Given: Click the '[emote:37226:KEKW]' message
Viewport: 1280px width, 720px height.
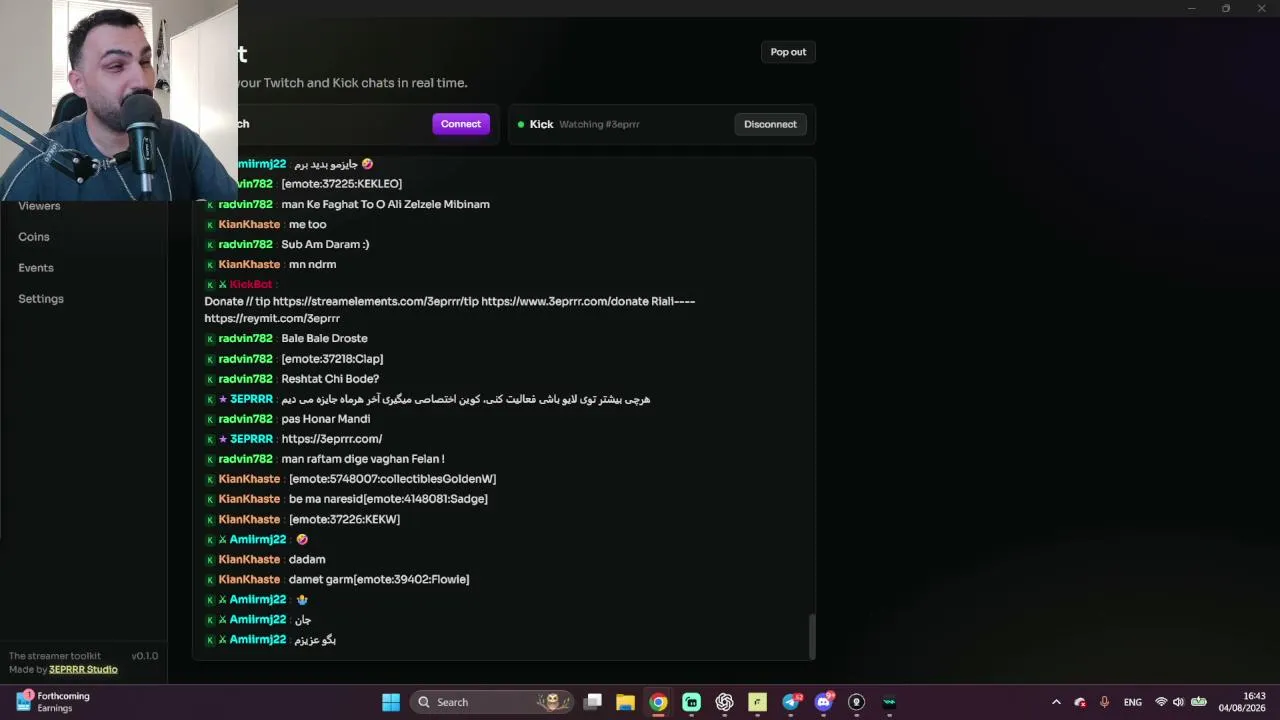Looking at the screenshot, I should click(344, 519).
